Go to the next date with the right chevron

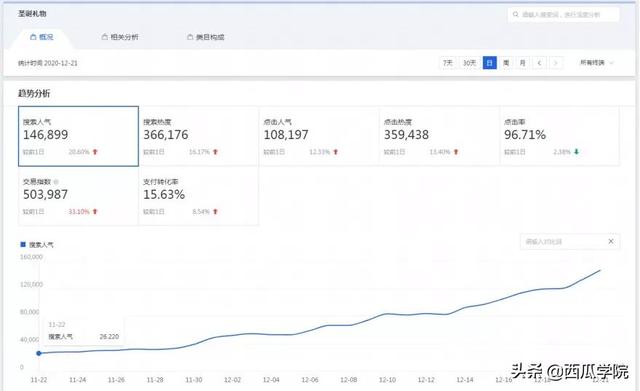[x=556, y=63]
